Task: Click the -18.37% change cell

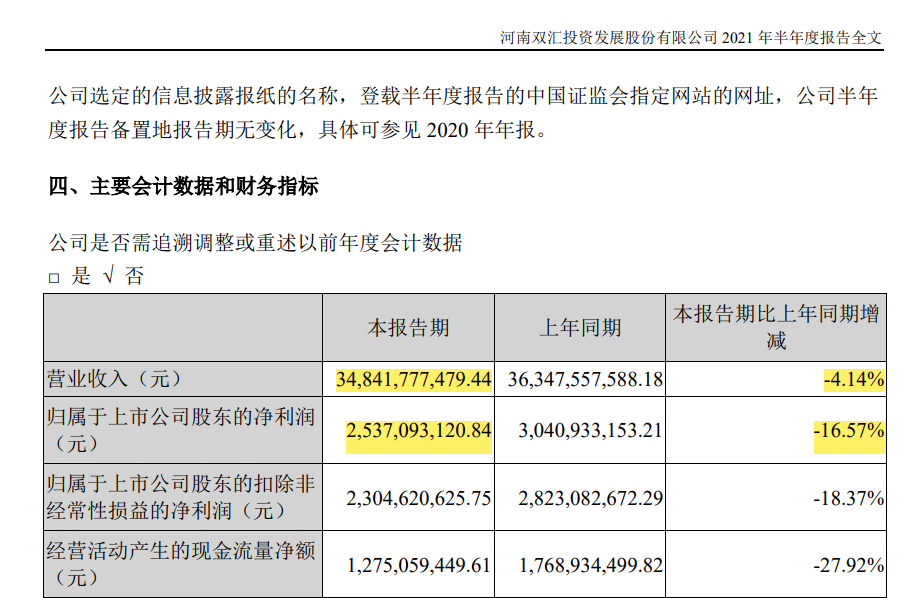Action: [x=849, y=498]
